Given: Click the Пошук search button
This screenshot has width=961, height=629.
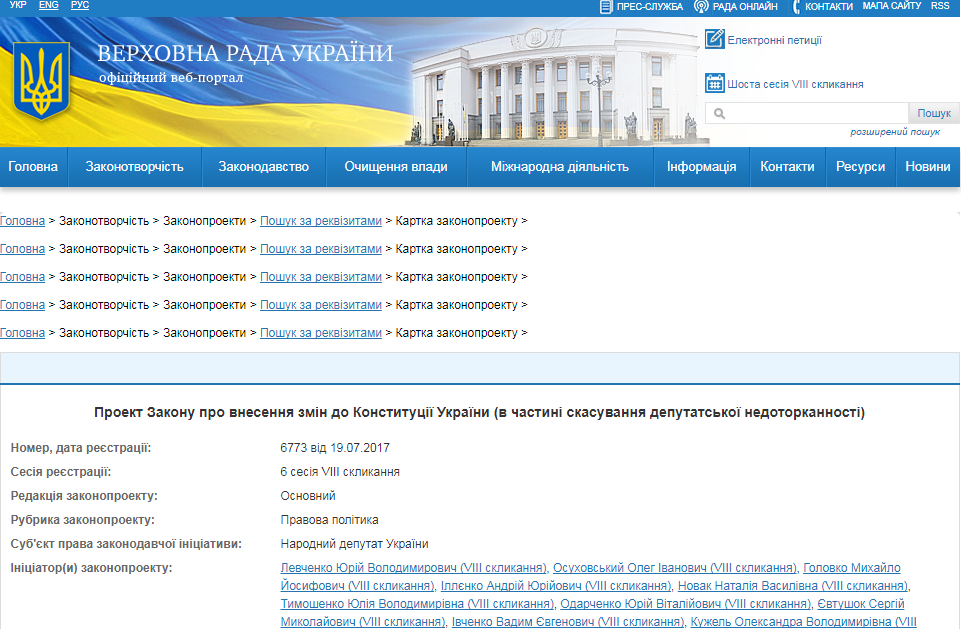Looking at the screenshot, I should pos(933,113).
